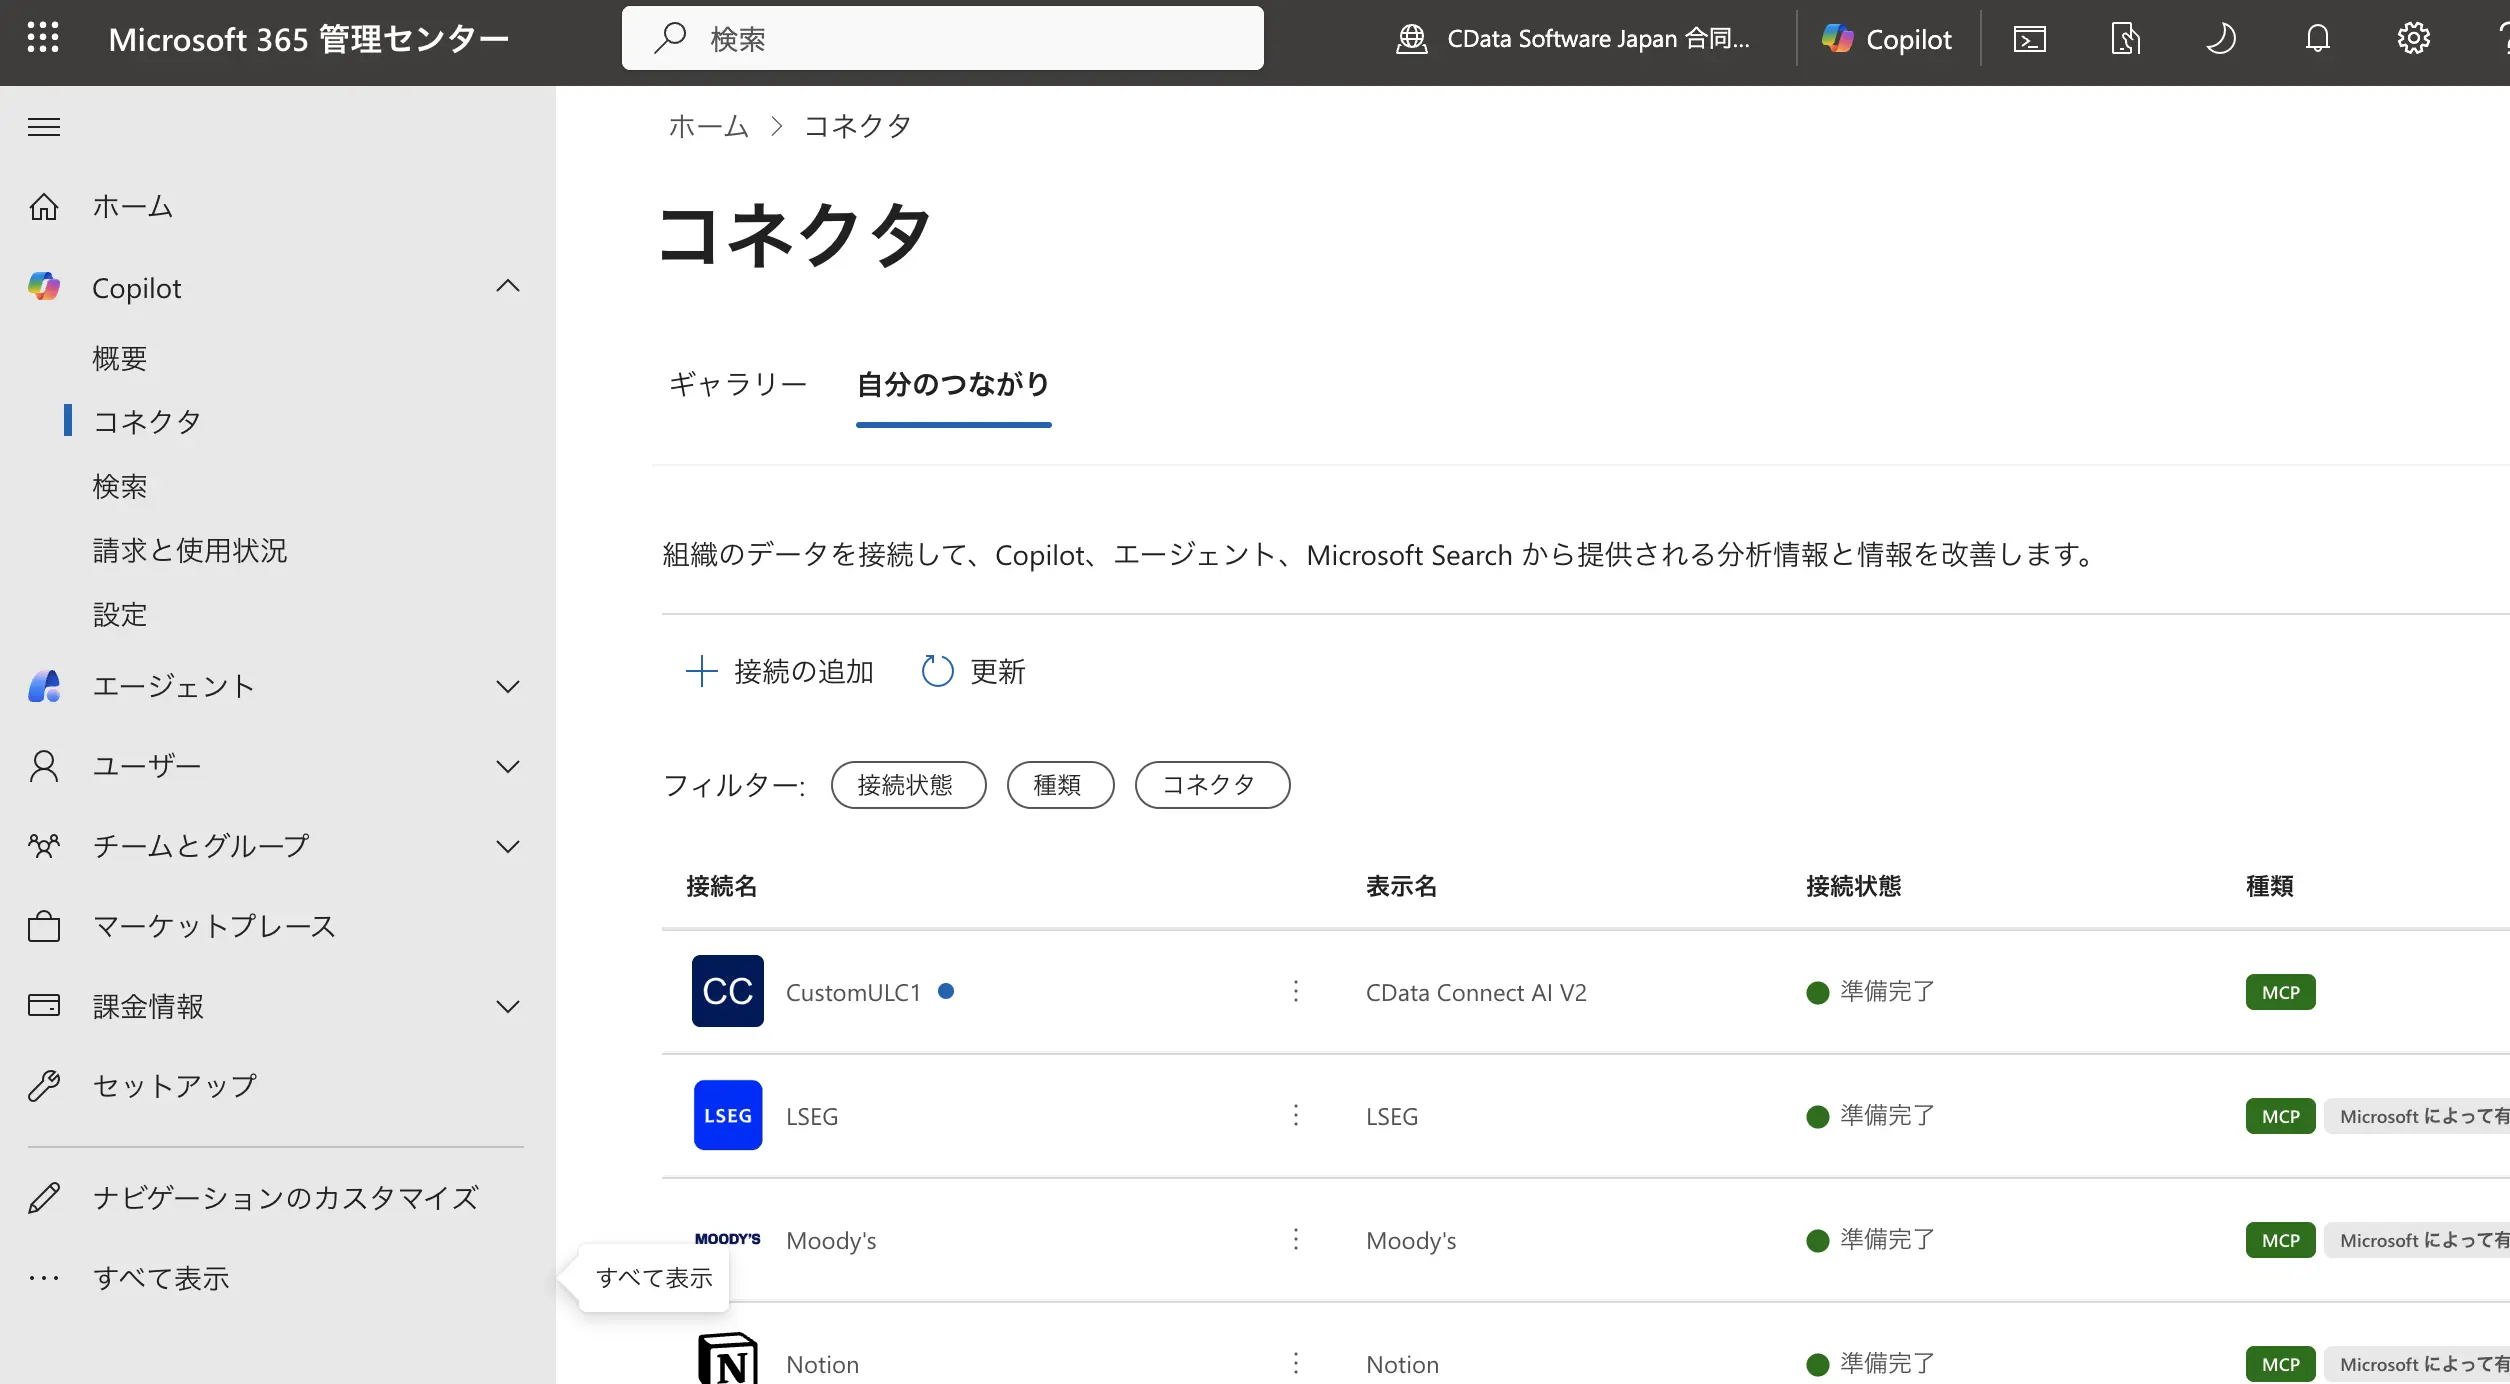Open more options for LSEG row

click(1296, 1115)
